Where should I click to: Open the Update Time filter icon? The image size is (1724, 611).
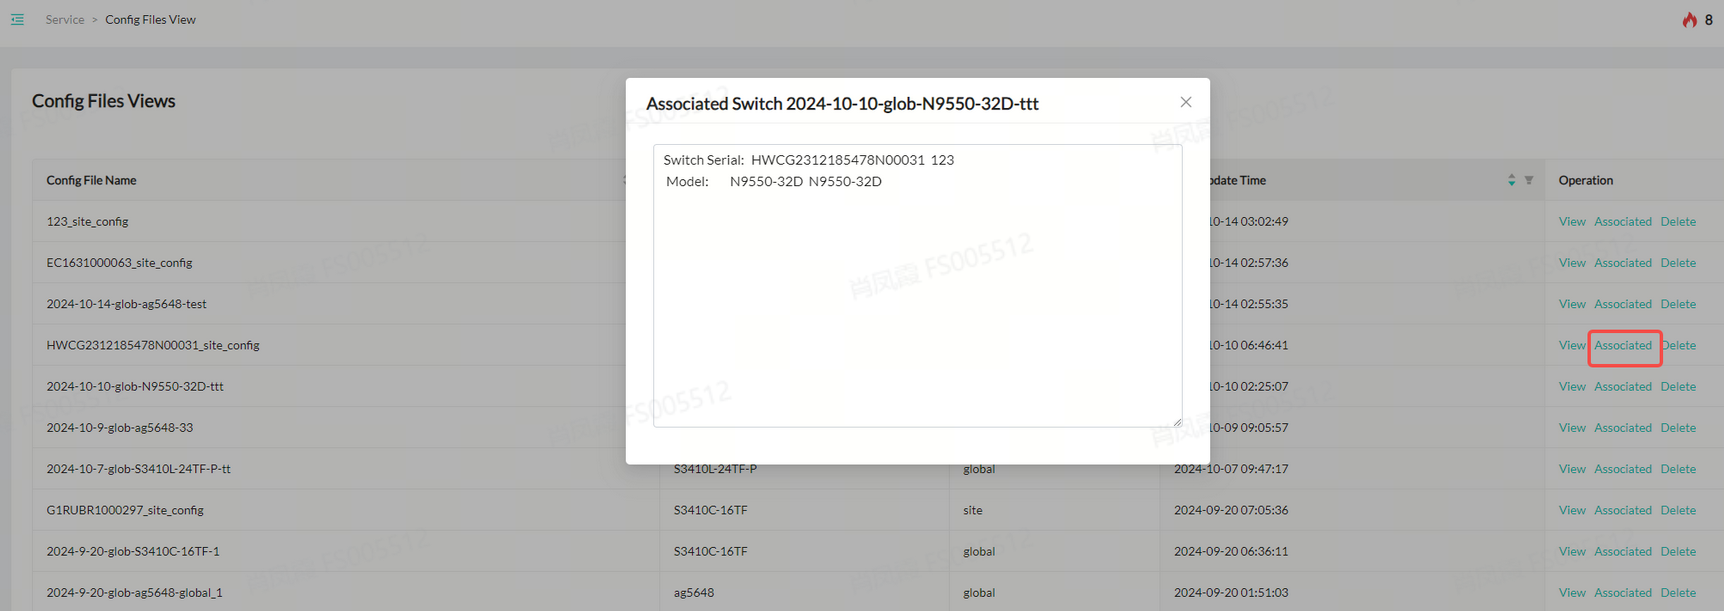pos(1528,180)
